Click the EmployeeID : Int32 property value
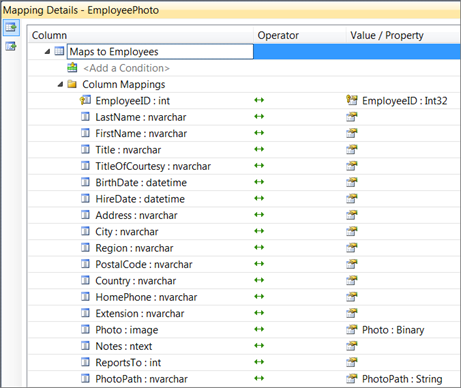This screenshot has height=388, width=461. (405, 101)
